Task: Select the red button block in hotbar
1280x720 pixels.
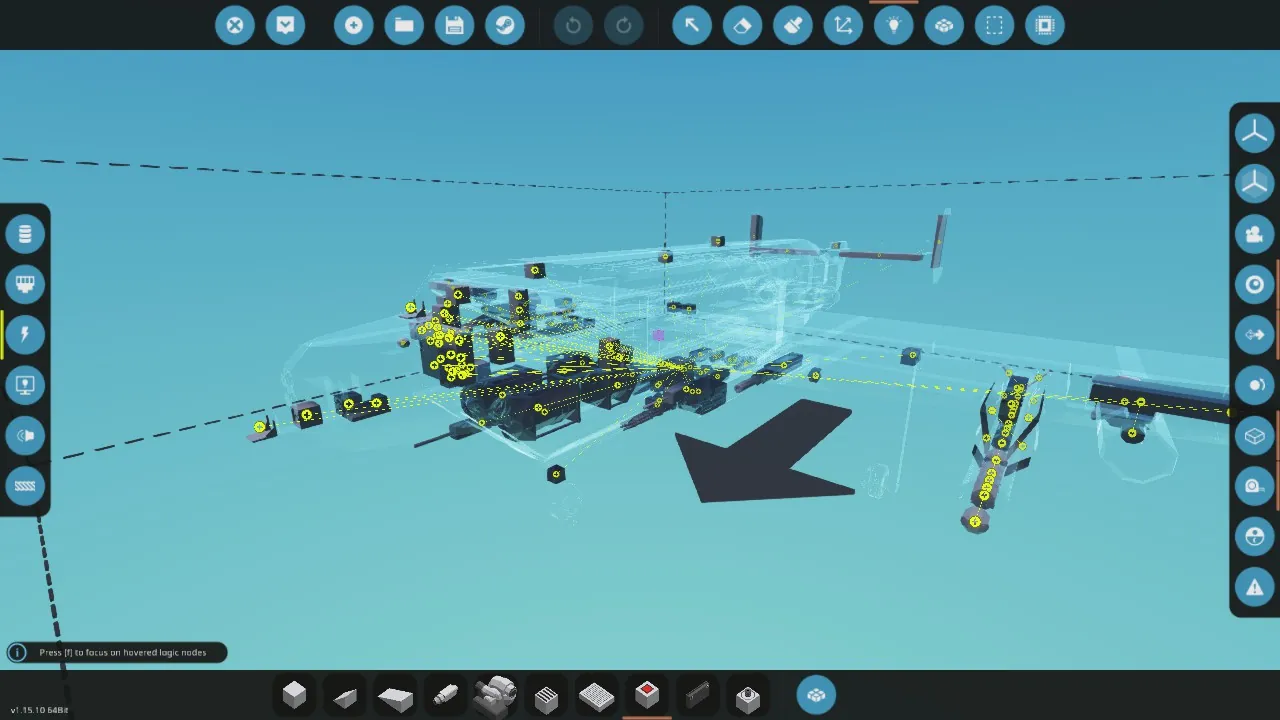Action: pos(647,694)
